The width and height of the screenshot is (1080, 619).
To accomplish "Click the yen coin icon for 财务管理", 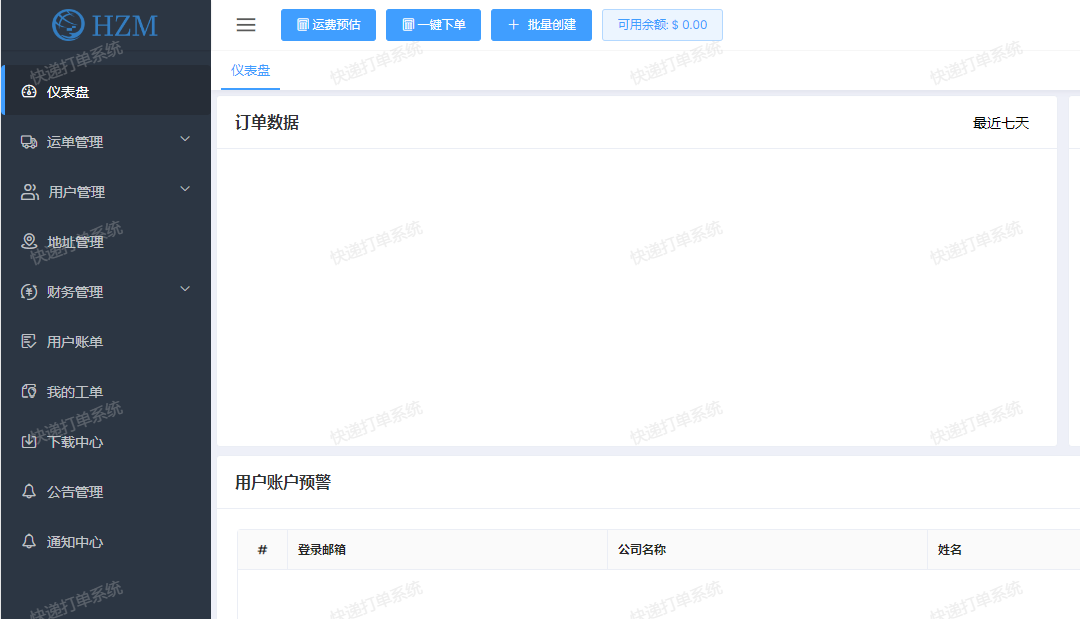I will (x=29, y=292).
